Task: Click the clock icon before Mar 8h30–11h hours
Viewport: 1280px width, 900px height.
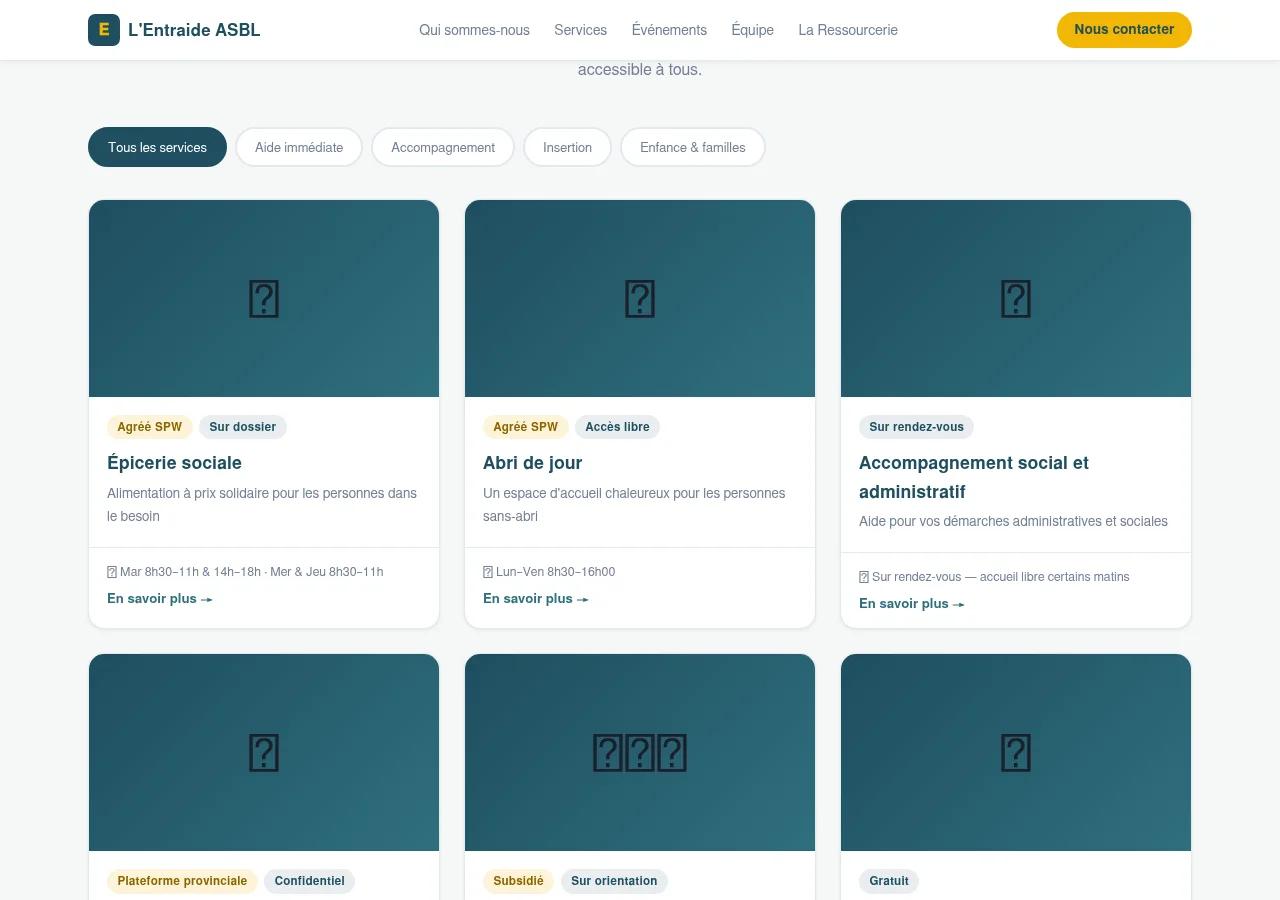Action: [112, 572]
